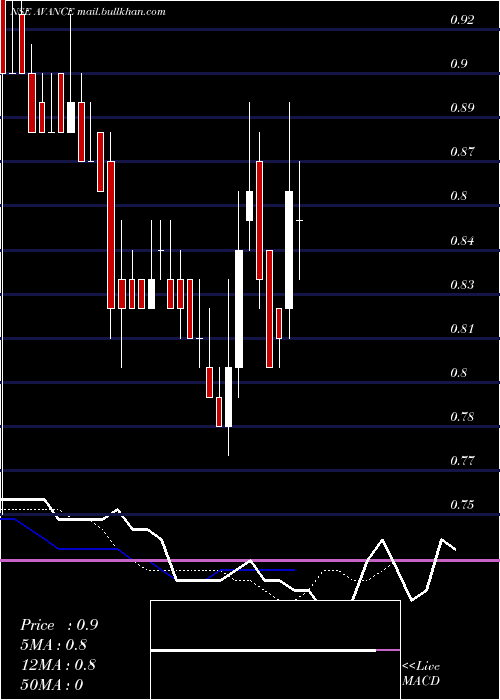Screen dimensions: 500x700
Task: Click the 0.77 price axis label
Action: (462, 460)
